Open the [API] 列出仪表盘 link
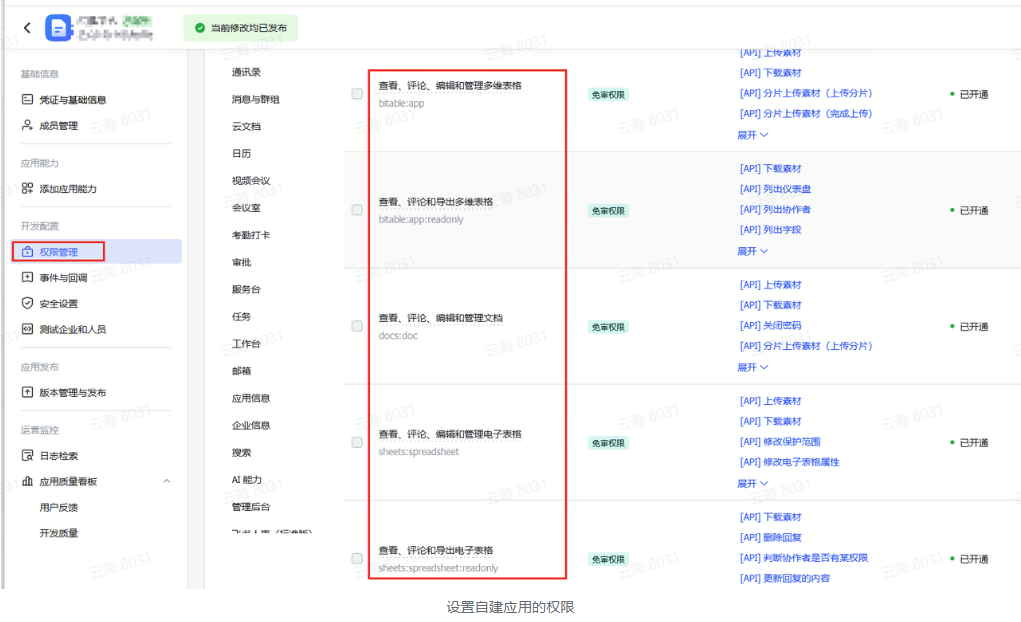Image resolution: width=1021 pixels, height=622 pixels. pos(775,189)
